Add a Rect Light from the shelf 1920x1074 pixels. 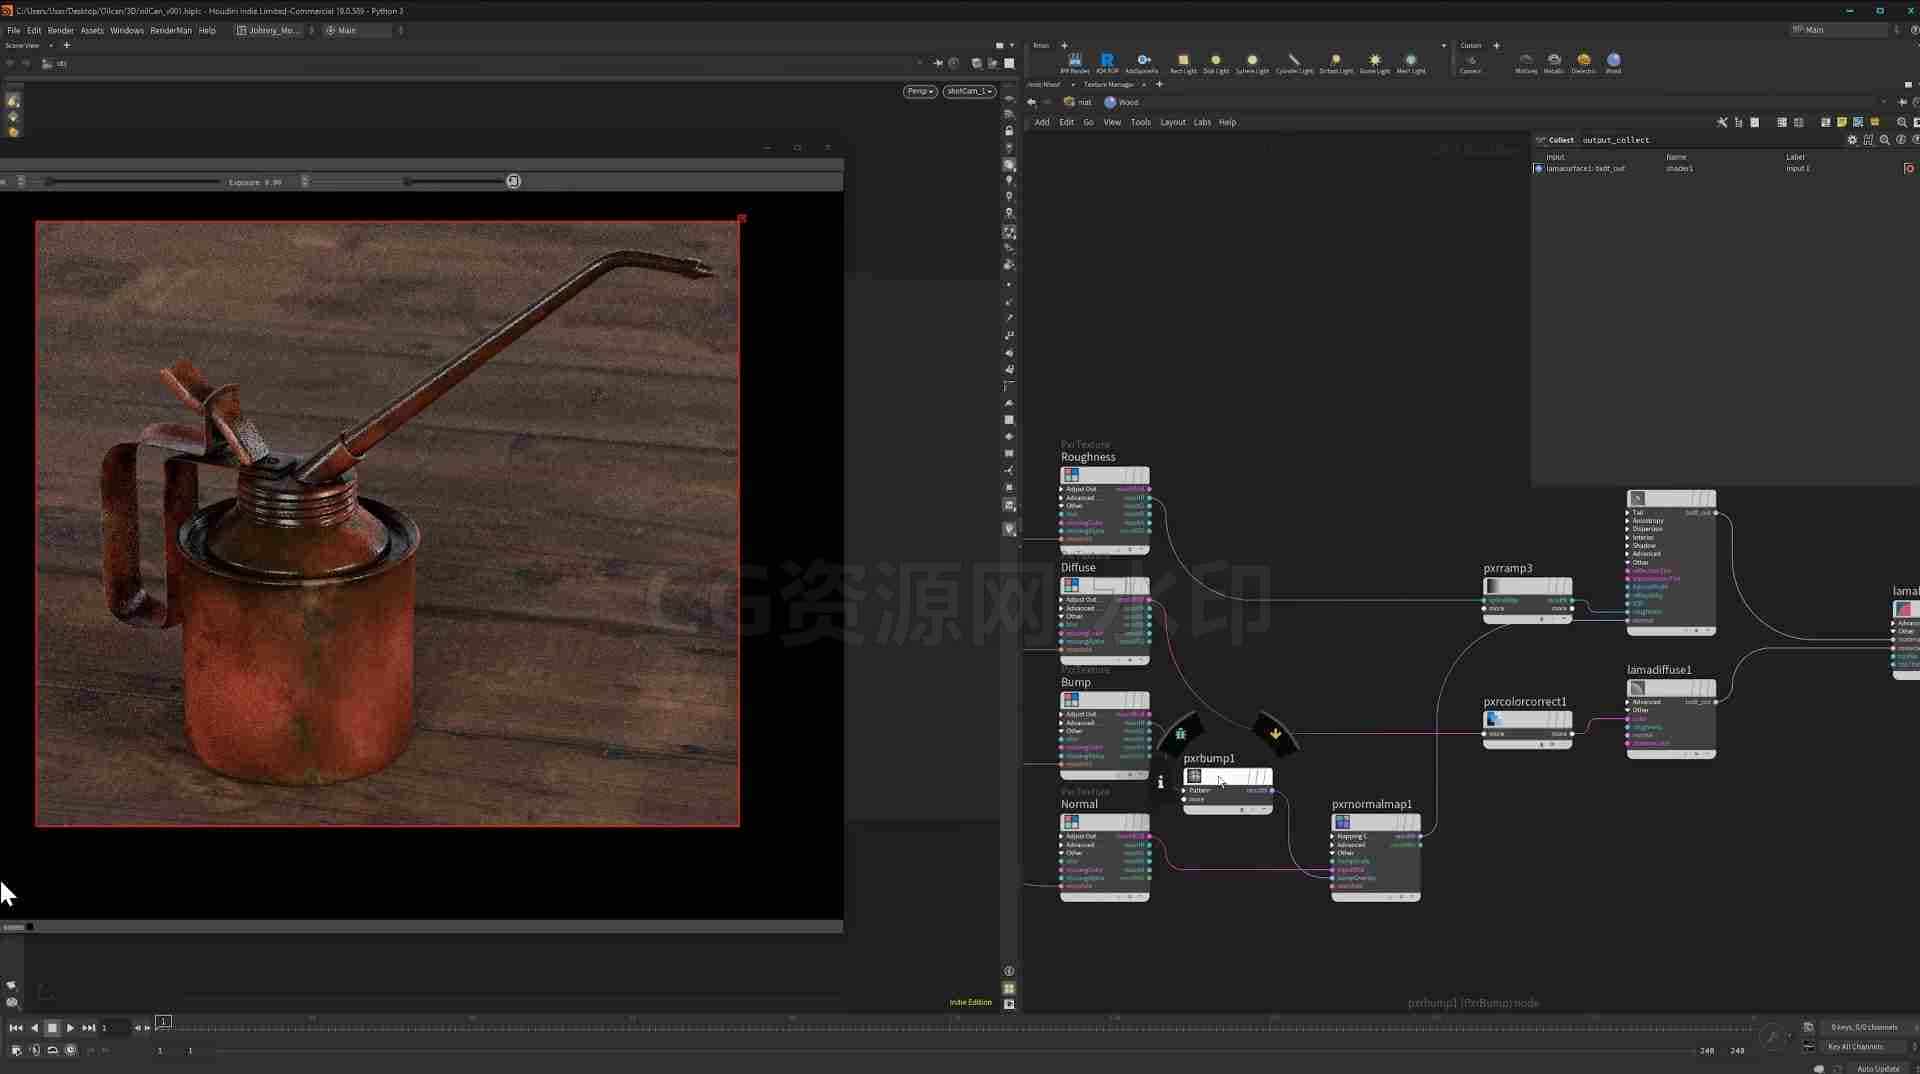pyautogui.click(x=1183, y=63)
